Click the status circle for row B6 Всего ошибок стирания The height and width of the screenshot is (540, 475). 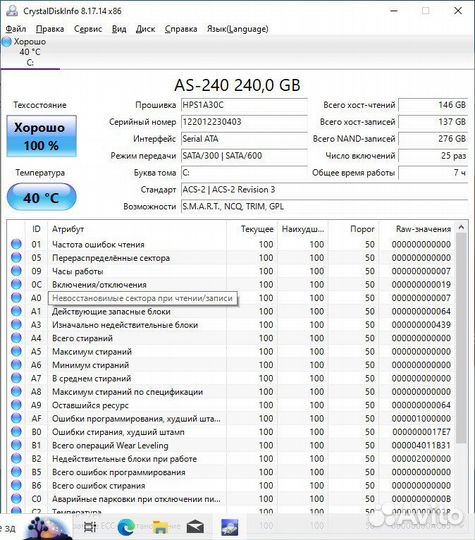click(16, 486)
